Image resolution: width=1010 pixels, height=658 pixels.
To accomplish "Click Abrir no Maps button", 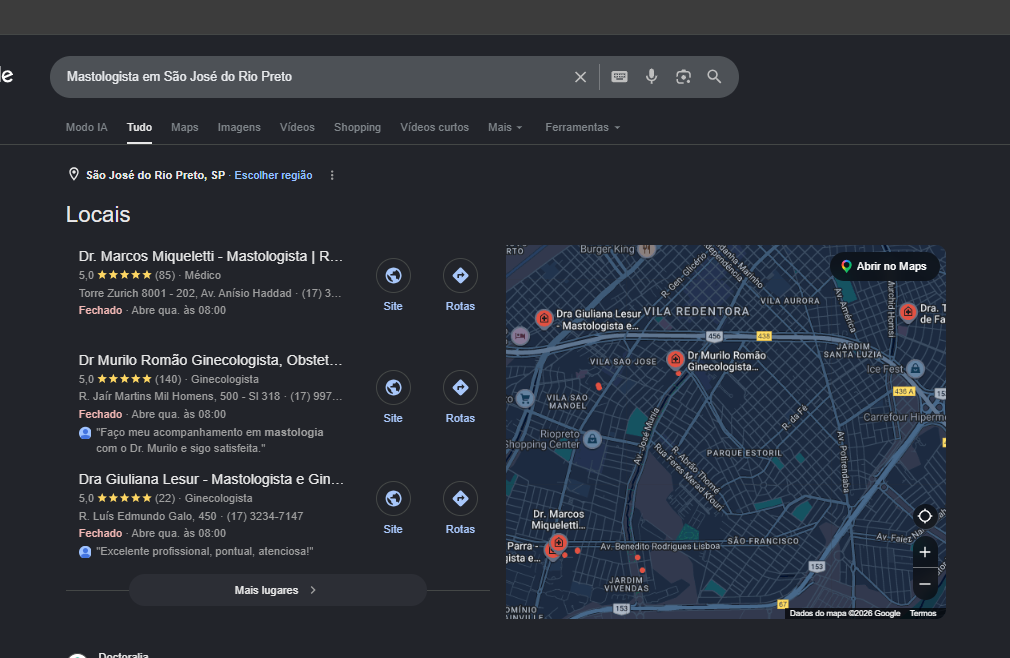I will pyautogui.click(x=884, y=267).
